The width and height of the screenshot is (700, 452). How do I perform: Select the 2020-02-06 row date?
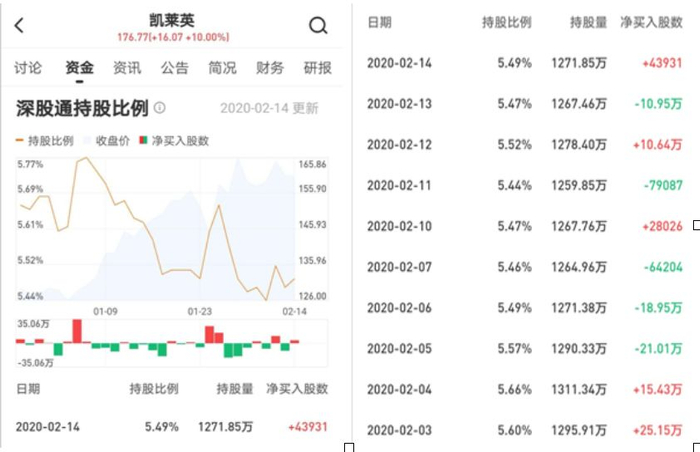[x=400, y=308]
